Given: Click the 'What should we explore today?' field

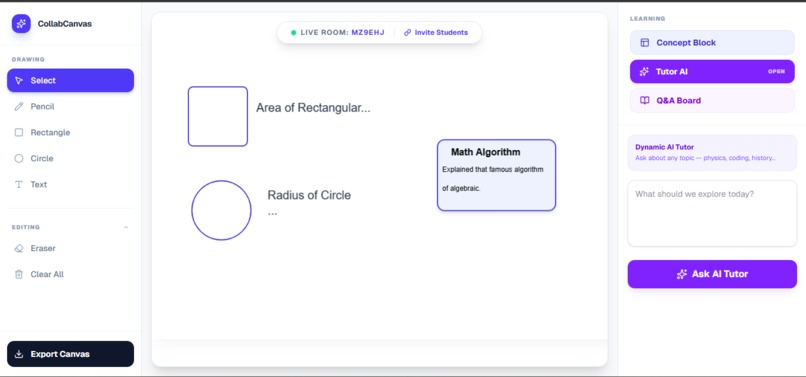Looking at the screenshot, I should tap(712, 213).
